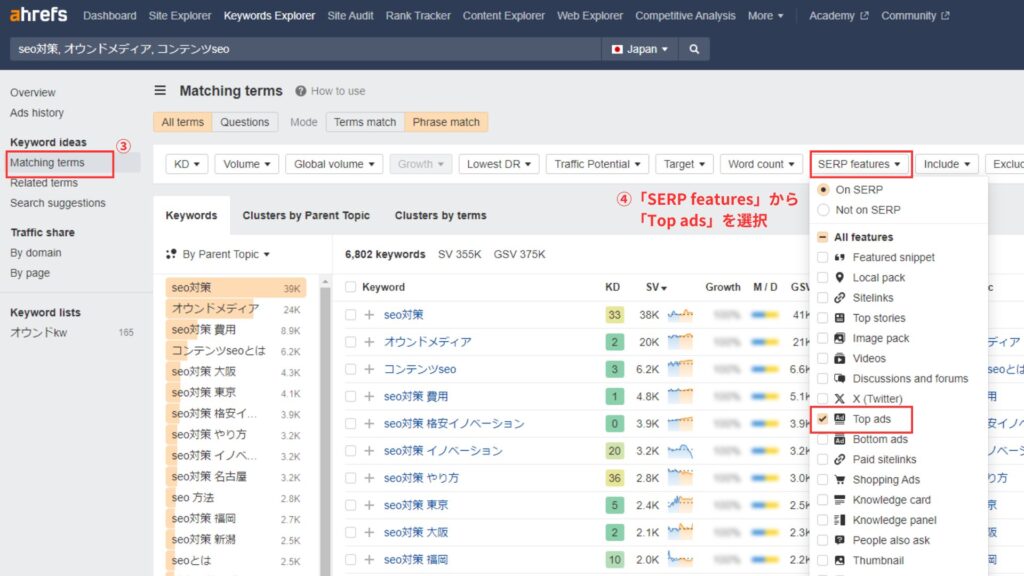Open the Word count filter dropdown
1024x576 pixels.
tap(761, 164)
